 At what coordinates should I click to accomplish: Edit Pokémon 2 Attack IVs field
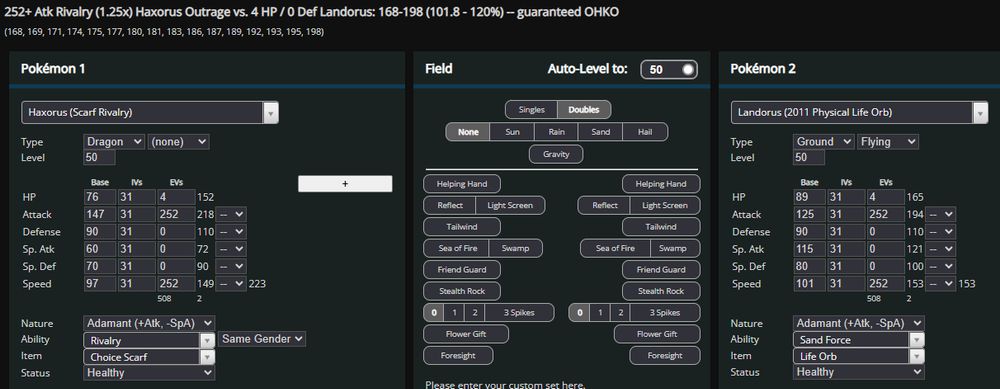(x=846, y=214)
